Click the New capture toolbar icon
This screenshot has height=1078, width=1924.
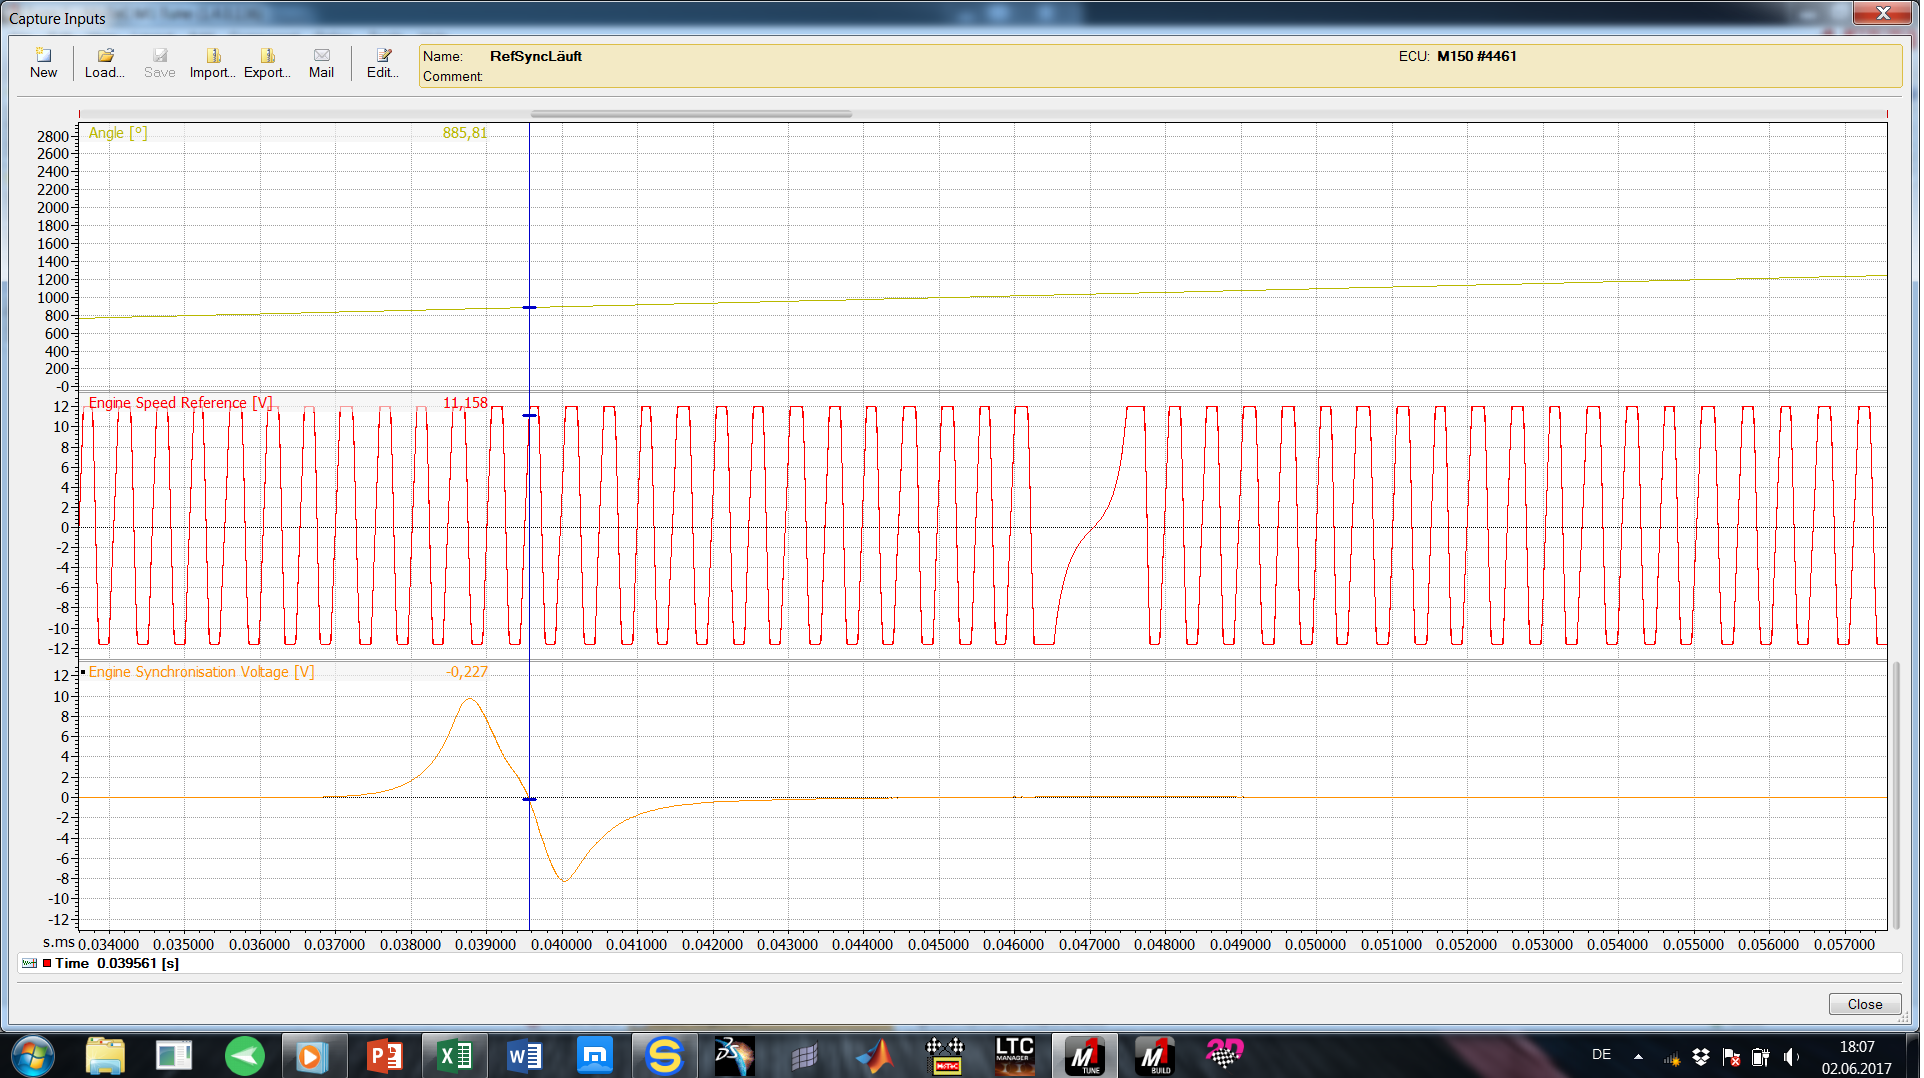[43, 63]
